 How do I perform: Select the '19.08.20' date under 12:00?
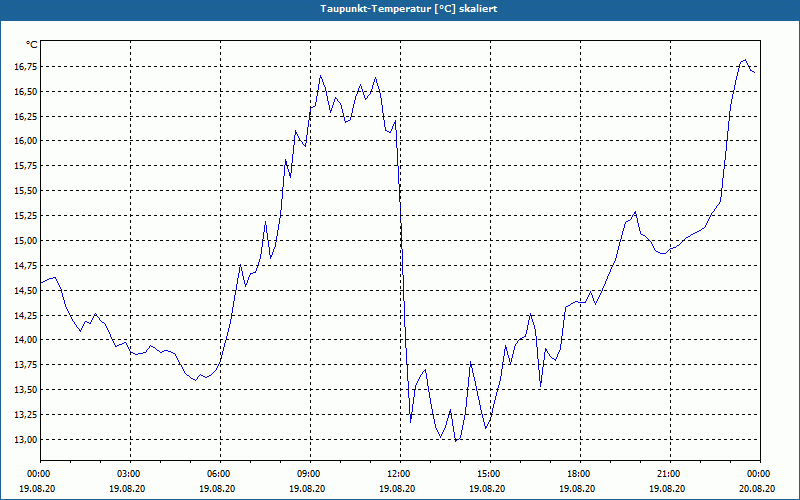[397, 488]
